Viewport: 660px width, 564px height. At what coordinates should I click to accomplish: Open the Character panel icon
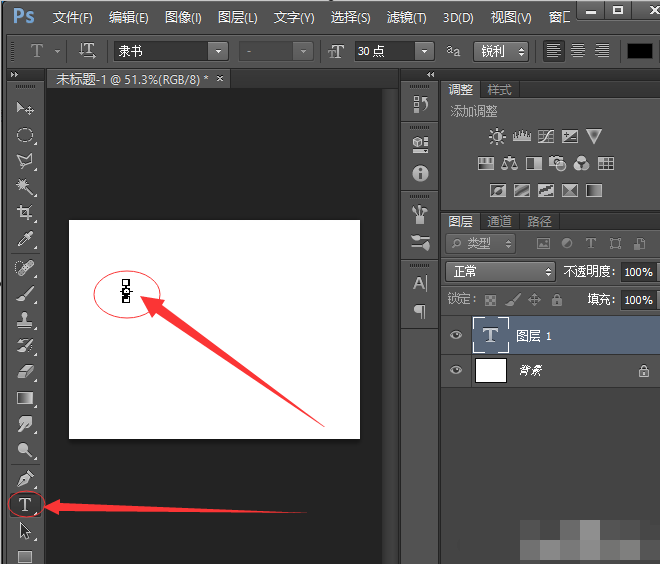420,283
